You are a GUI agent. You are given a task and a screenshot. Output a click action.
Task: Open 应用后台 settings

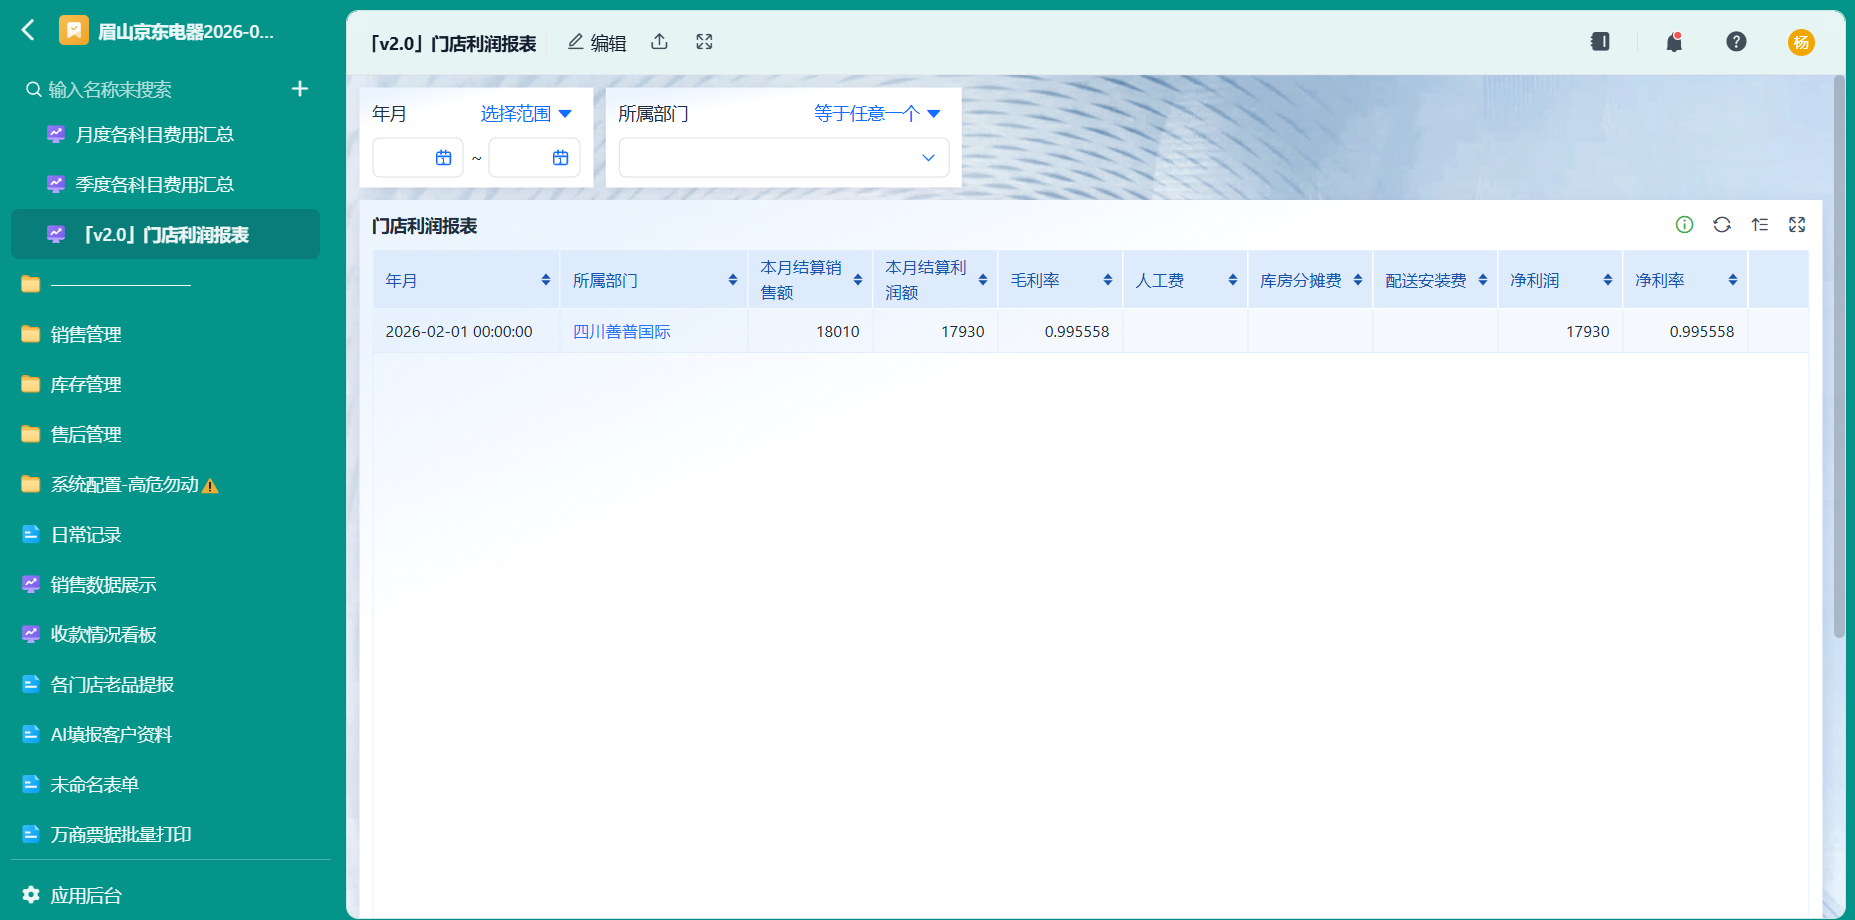coord(72,895)
